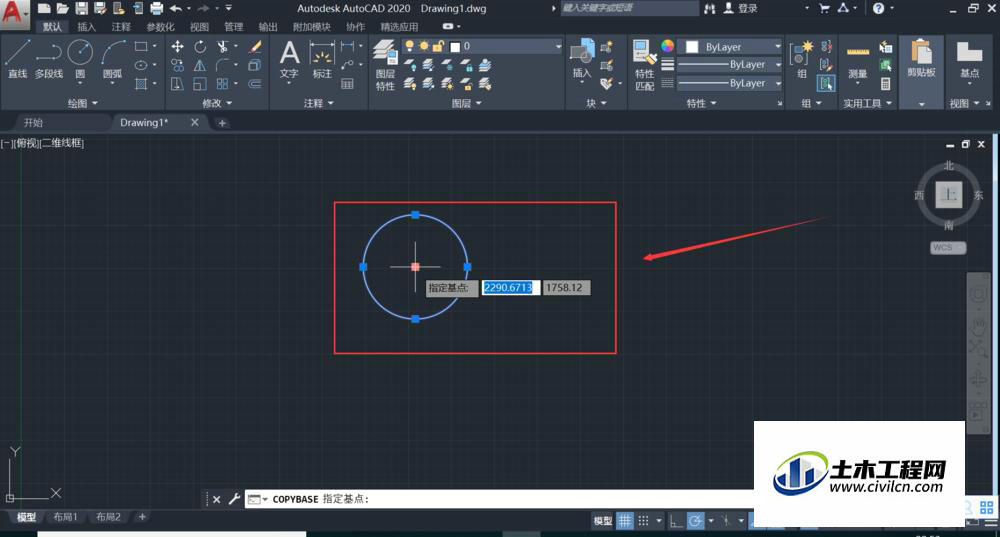Screen dimensions: 1000x537
Task: Click Match Properties (特性匹配) icon
Action: pyautogui.click(x=645, y=65)
